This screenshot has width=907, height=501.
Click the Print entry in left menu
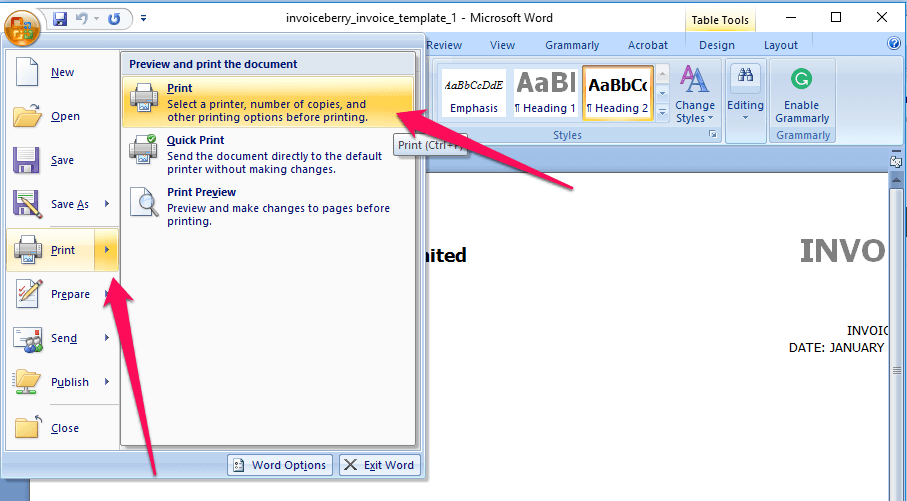(x=51, y=250)
